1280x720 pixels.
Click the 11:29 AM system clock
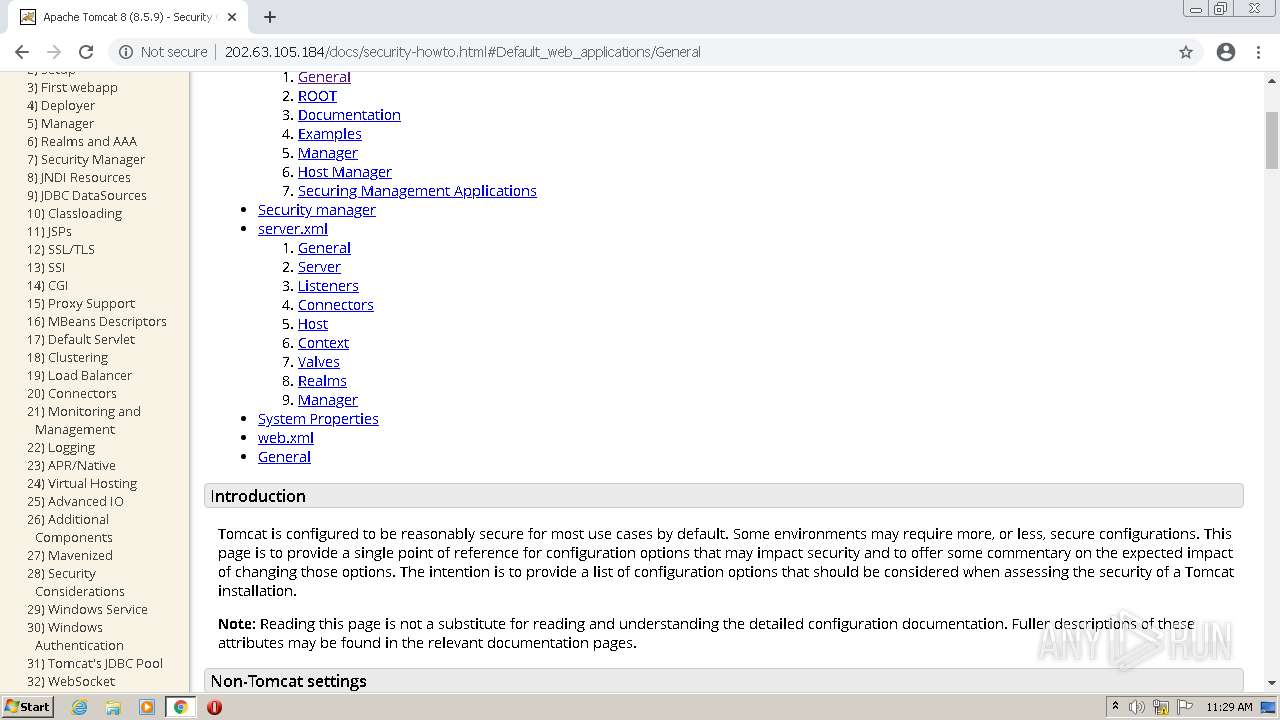[x=1229, y=707]
